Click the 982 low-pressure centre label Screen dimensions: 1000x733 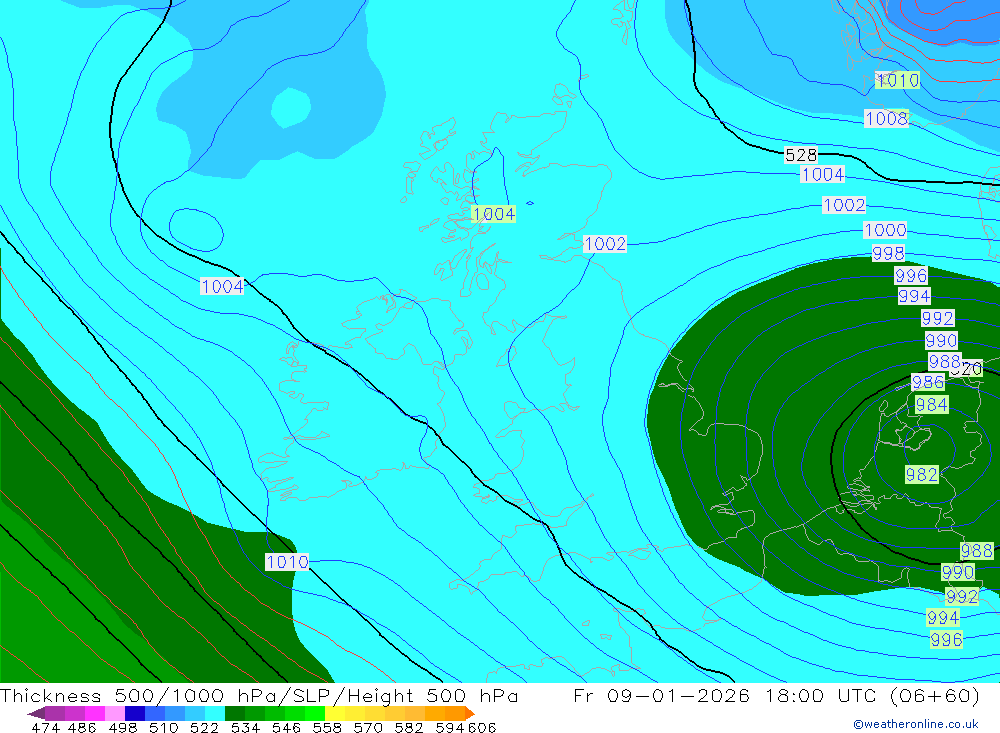pos(922,475)
